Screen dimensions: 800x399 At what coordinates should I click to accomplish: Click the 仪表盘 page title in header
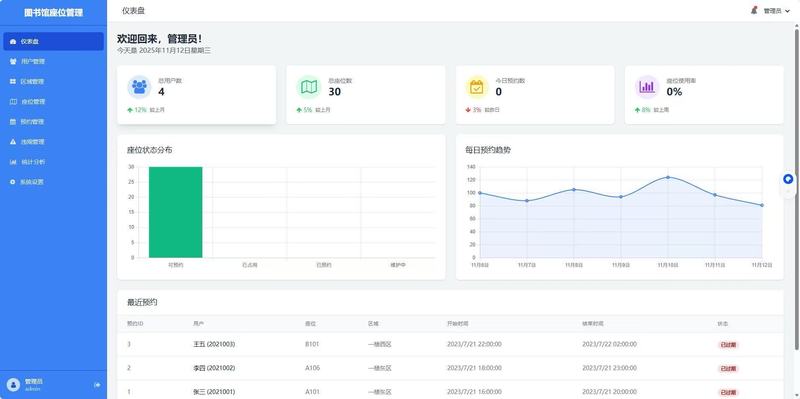coord(133,11)
